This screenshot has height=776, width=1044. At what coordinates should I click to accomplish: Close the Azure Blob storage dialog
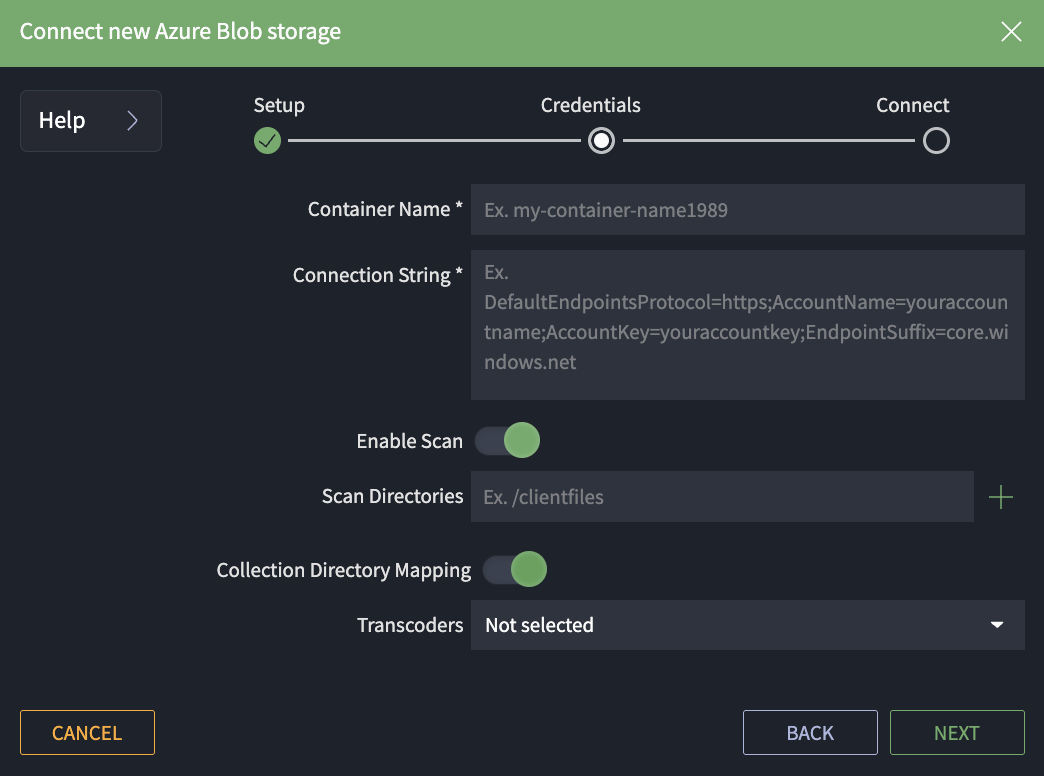coord(1011,32)
